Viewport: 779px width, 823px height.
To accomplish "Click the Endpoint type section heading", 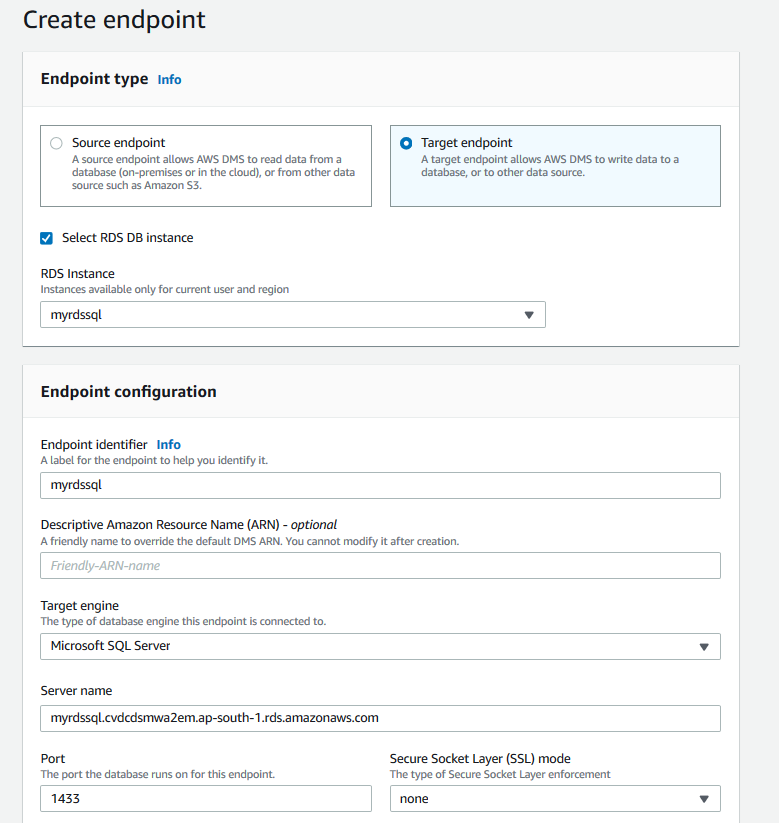I will pyautogui.click(x=94, y=79).
